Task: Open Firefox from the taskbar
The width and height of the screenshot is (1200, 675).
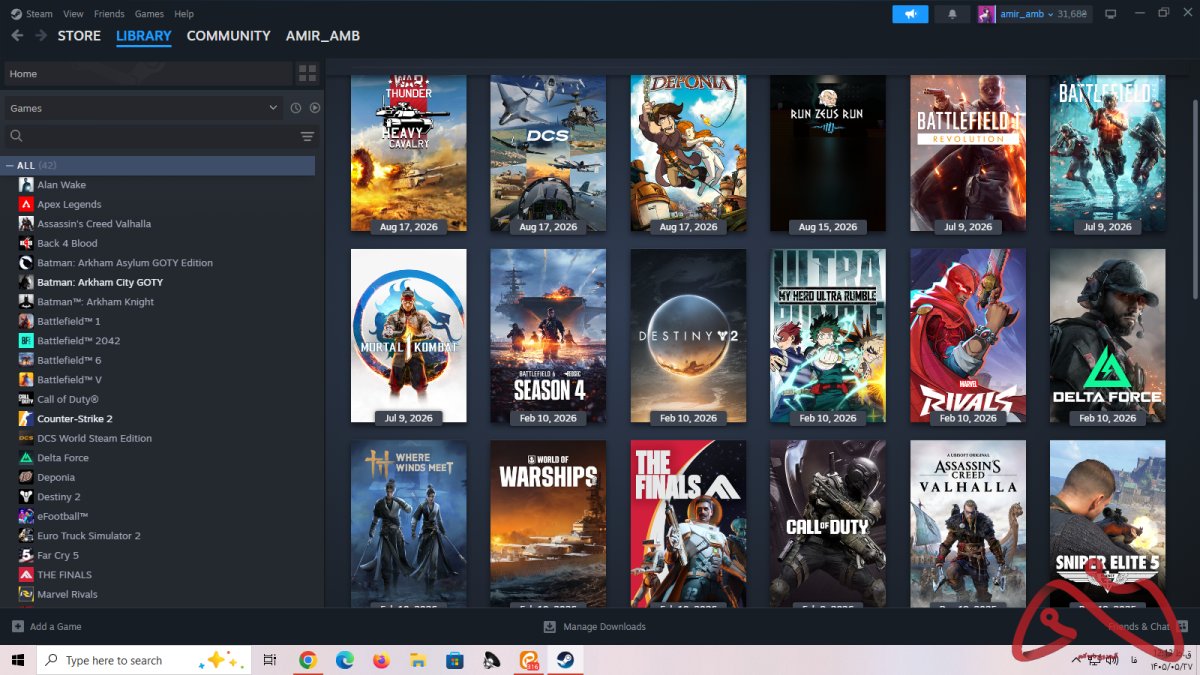Action: tap(381, 660)
